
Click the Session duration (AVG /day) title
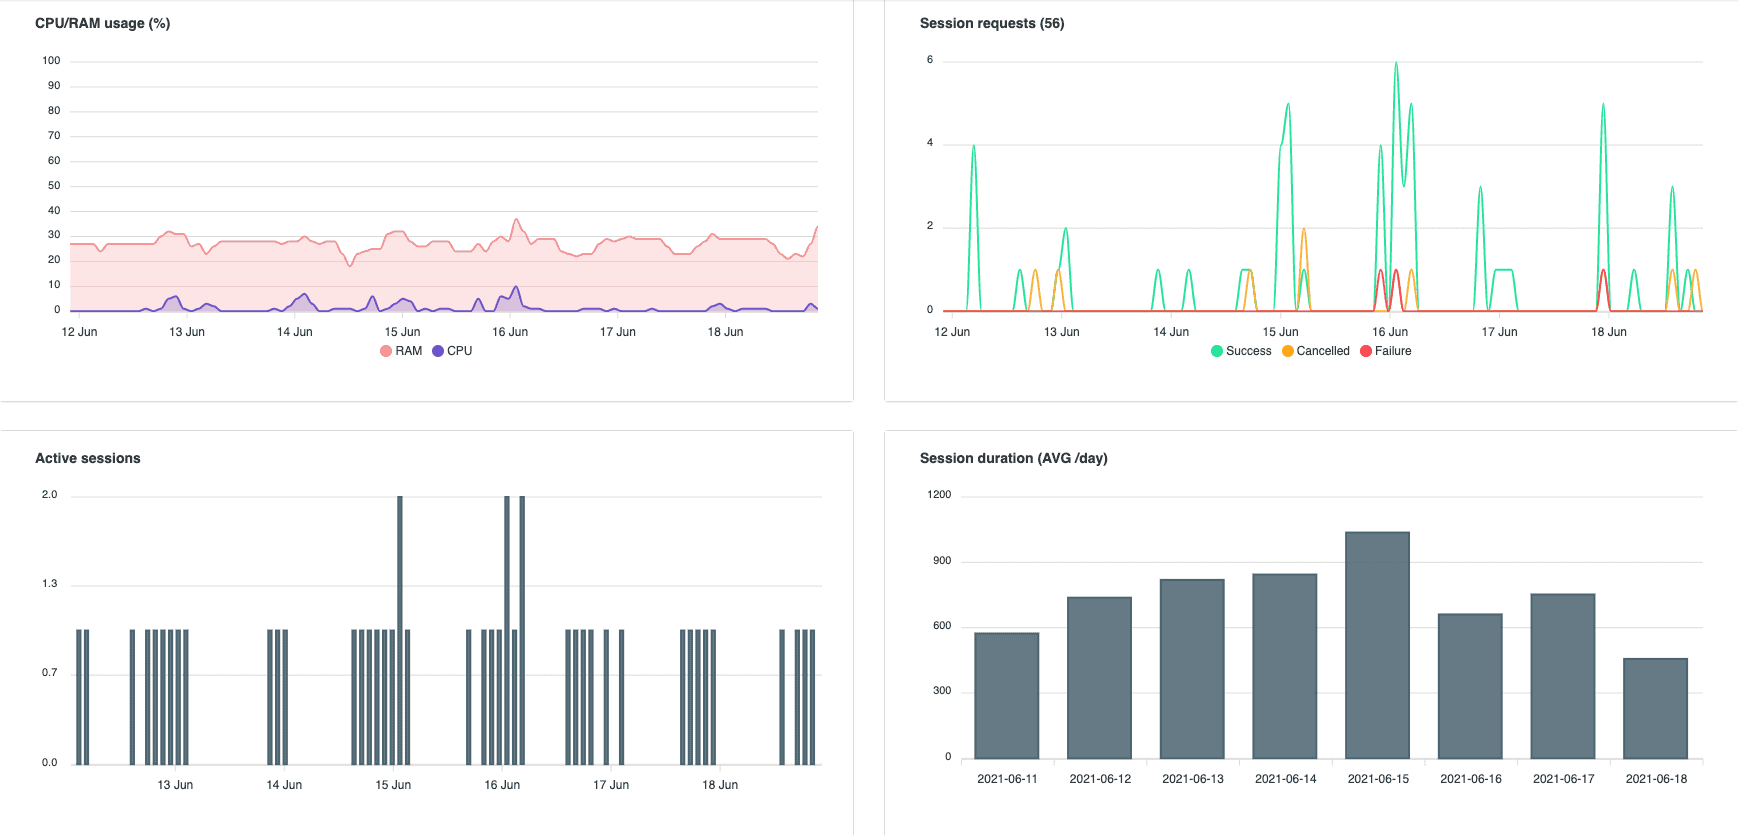[1014, 458]
